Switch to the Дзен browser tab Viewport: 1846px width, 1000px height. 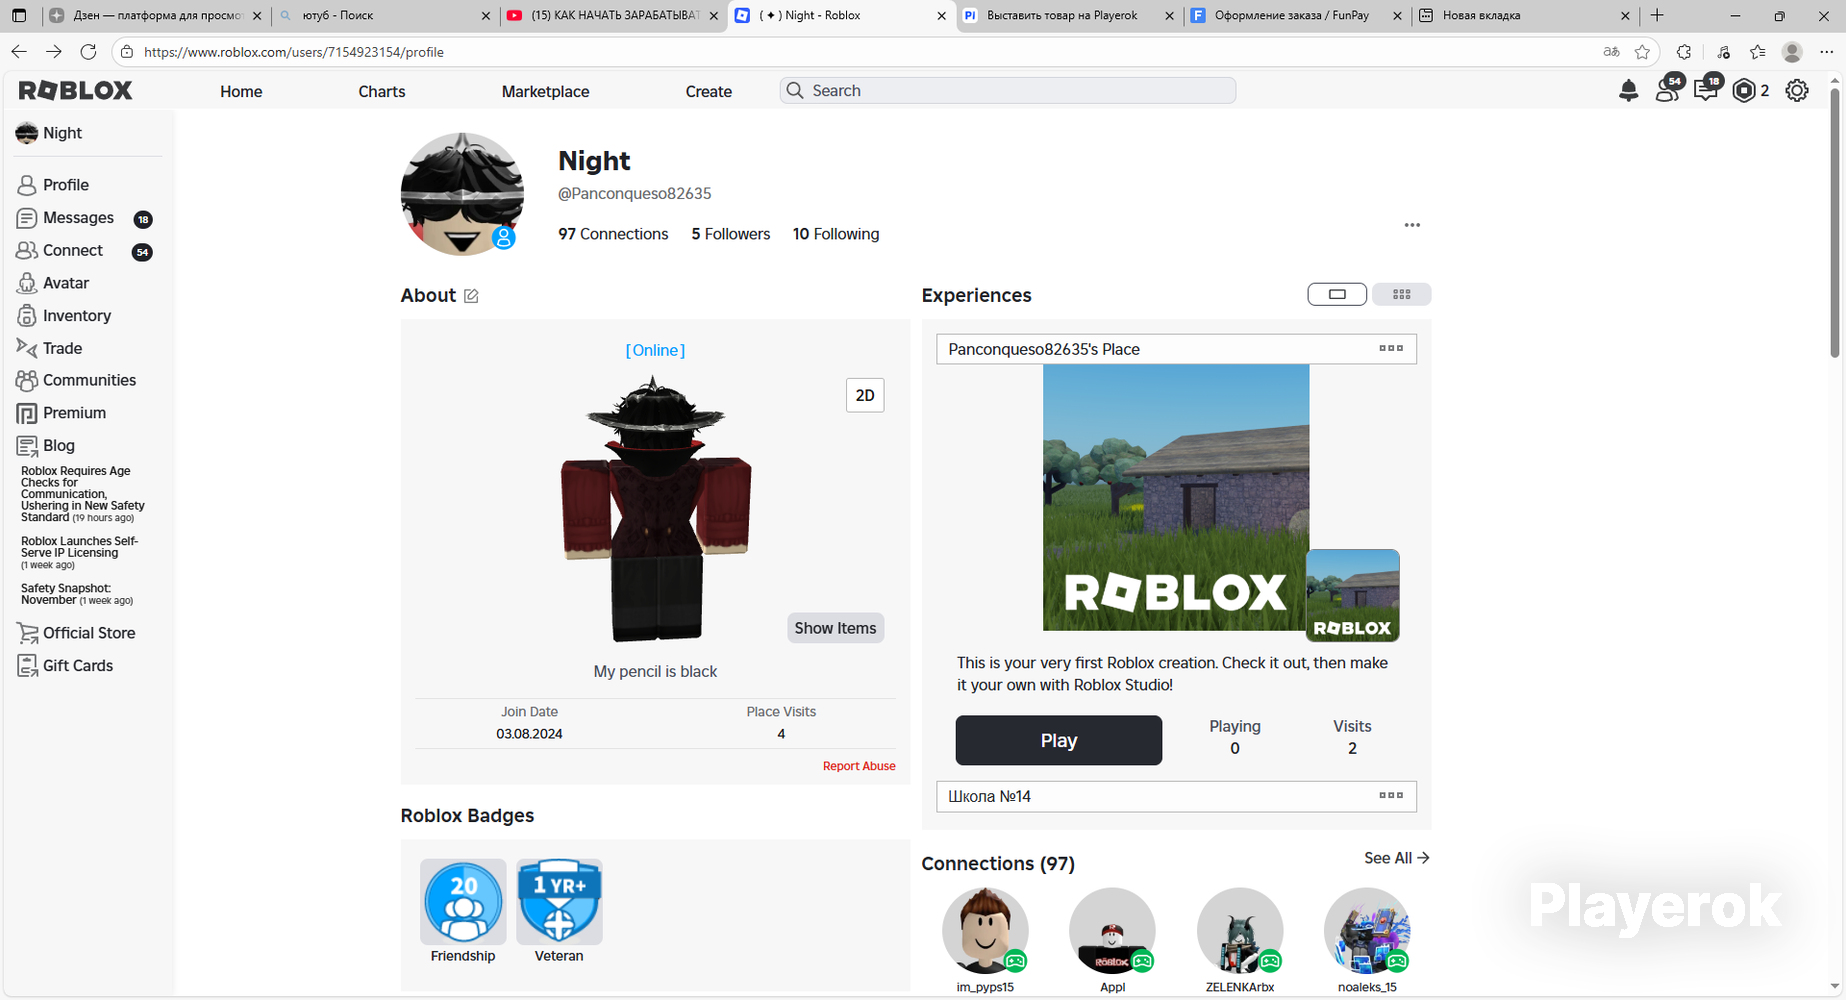155,15
